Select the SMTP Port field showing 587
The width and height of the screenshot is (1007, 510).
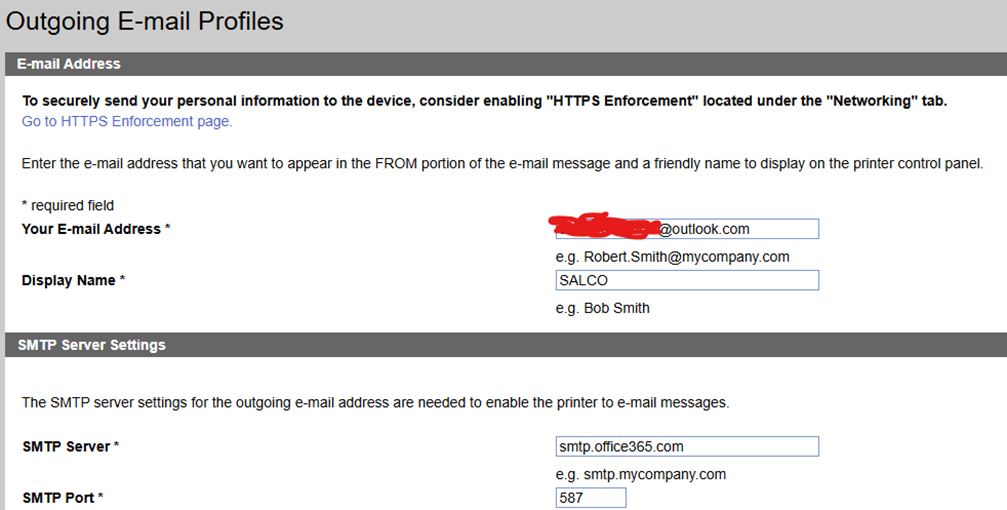point(591,498)
